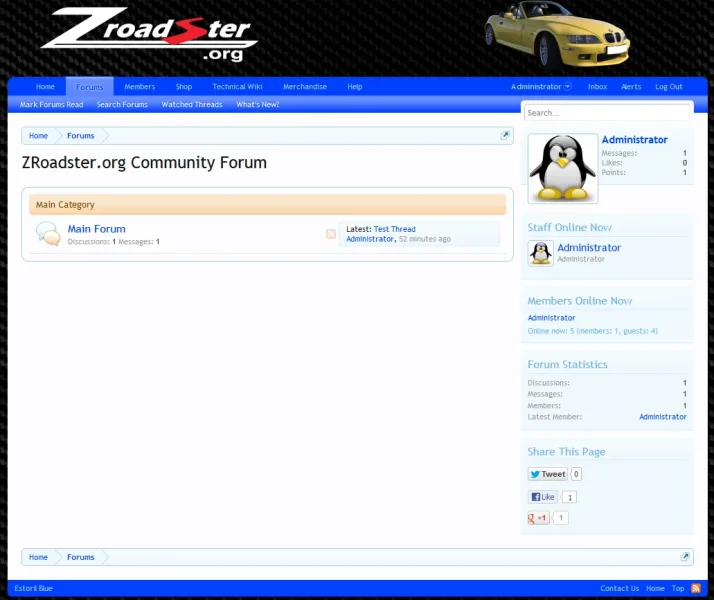The width and height of the screenshot is (714, 600).
Task: Click Search Forums
Action: pos(122,104)
